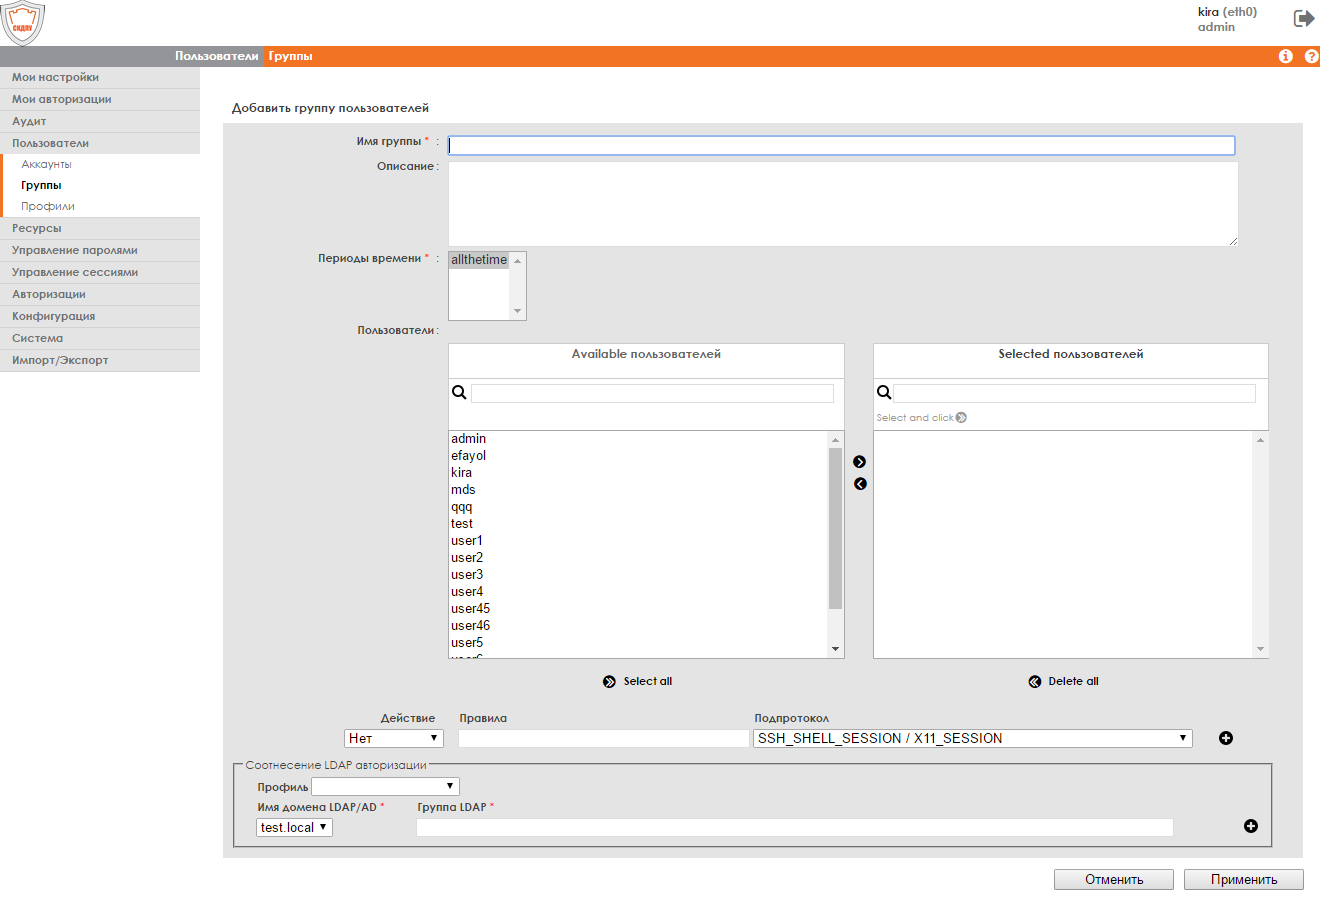Viewport: 1320px width, 907px height.
Task: Open Аккаунты in sidebar
Action: pyautogui.click(x=47, y=164)
